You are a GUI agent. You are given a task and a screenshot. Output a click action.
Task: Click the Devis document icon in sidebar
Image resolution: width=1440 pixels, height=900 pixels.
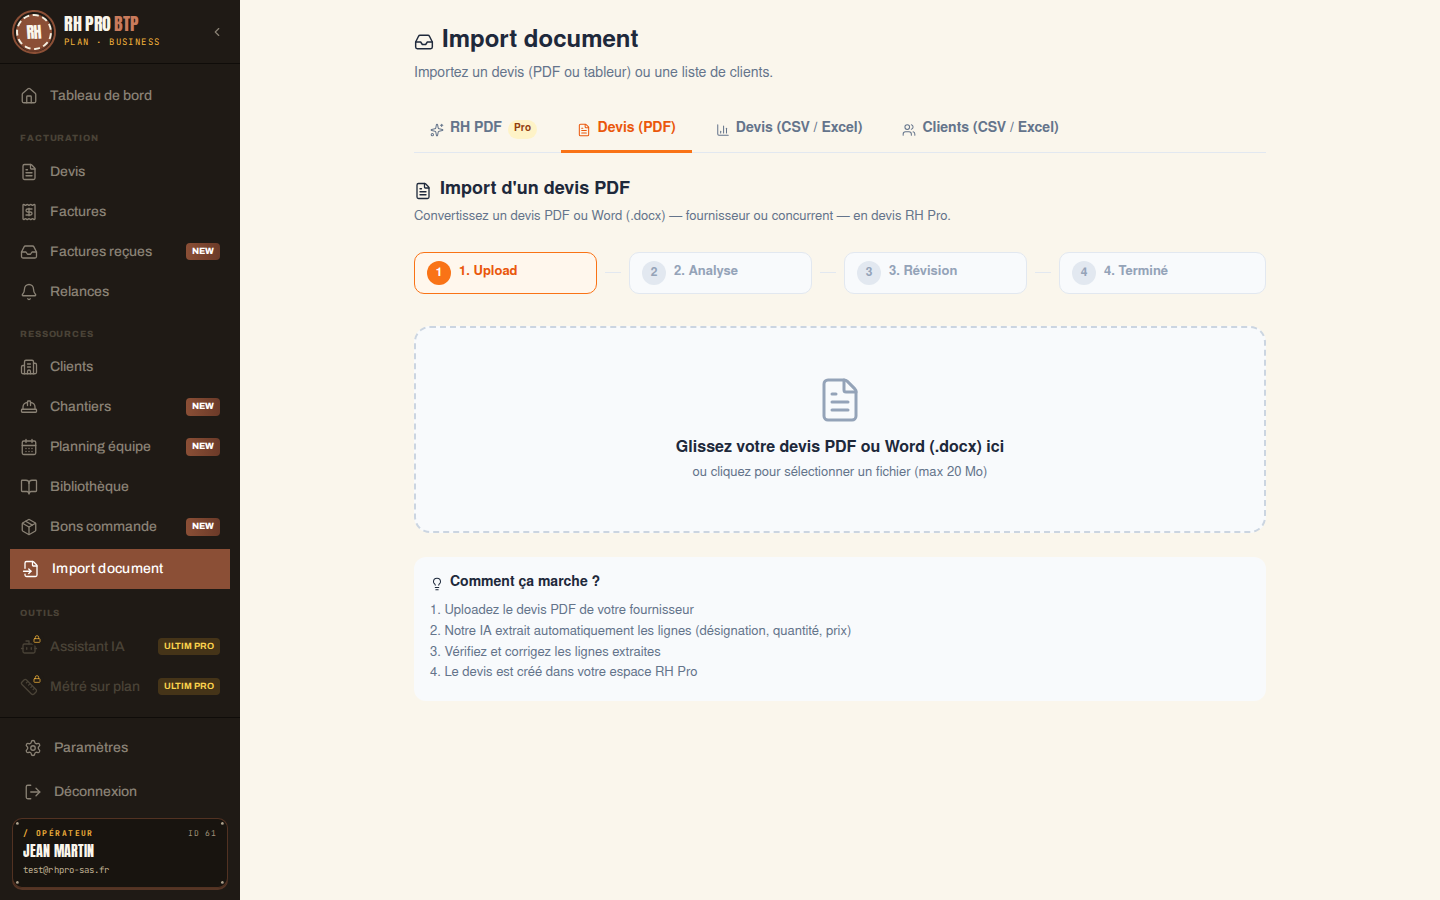pos(29,172)
